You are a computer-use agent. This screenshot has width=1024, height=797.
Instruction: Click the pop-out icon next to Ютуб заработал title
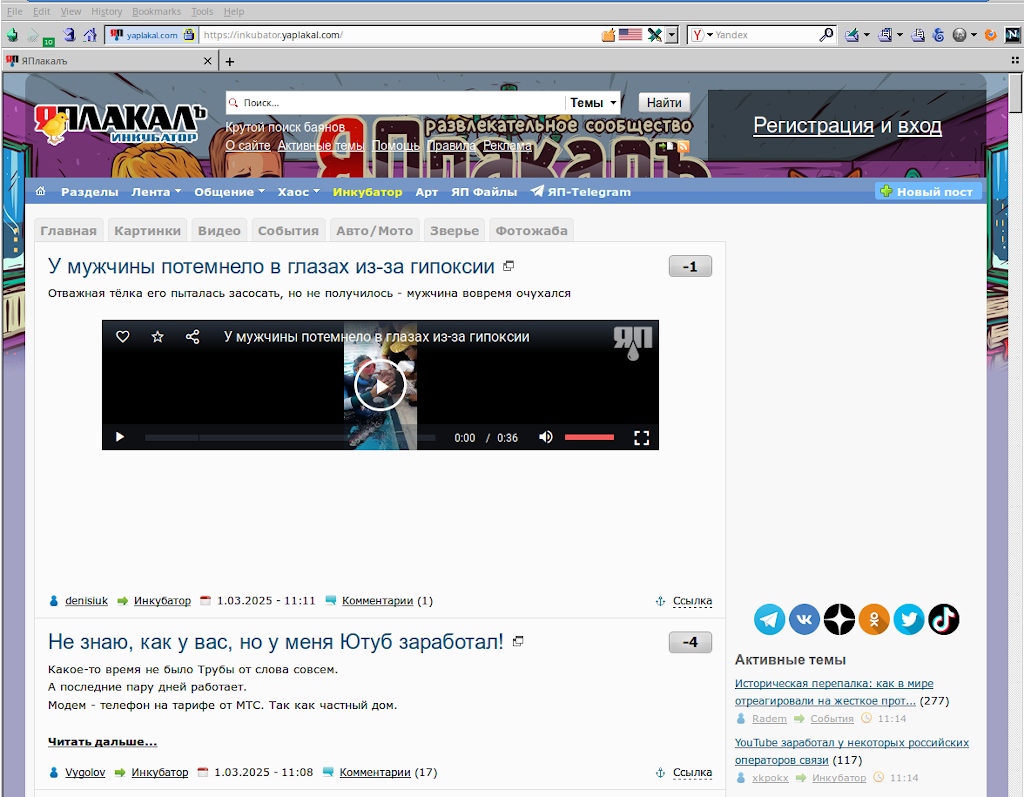click(x=518, y=642)
